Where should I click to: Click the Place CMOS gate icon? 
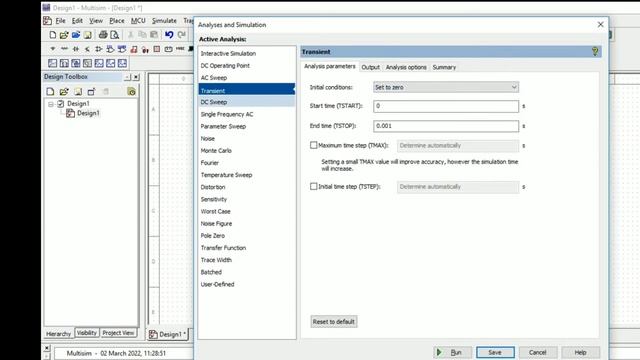tap(122, 49)
